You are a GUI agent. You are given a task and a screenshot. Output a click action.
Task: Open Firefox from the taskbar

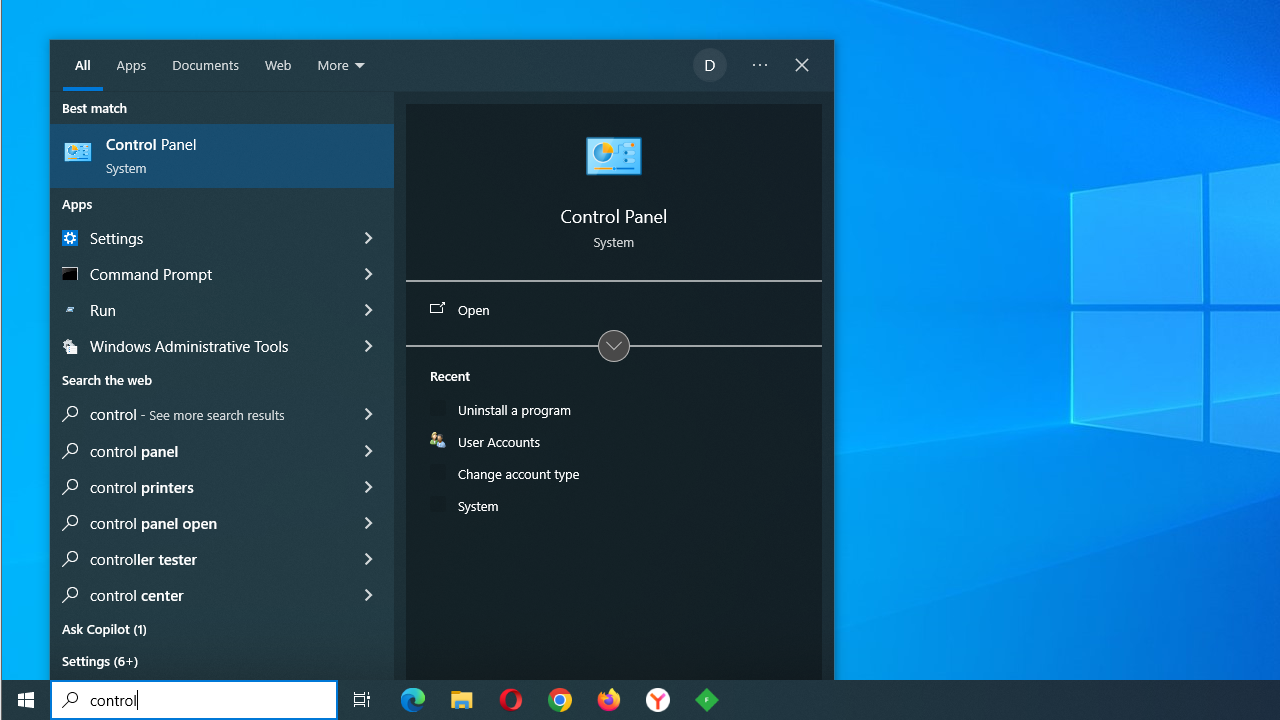pyautogui.click(x=609, y=700)
